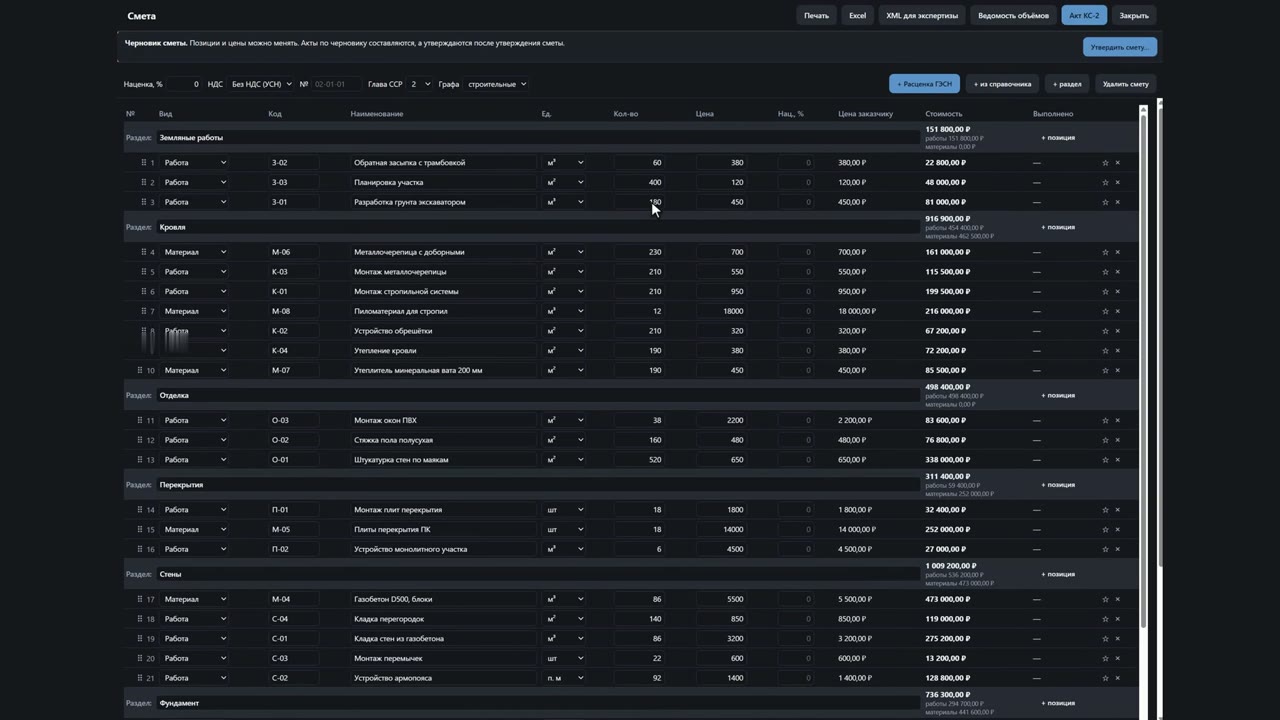1280x720 pixels.
Task: Click the drag handle of "Монтаж перемычек" row
Action: (x=141, y=658)
